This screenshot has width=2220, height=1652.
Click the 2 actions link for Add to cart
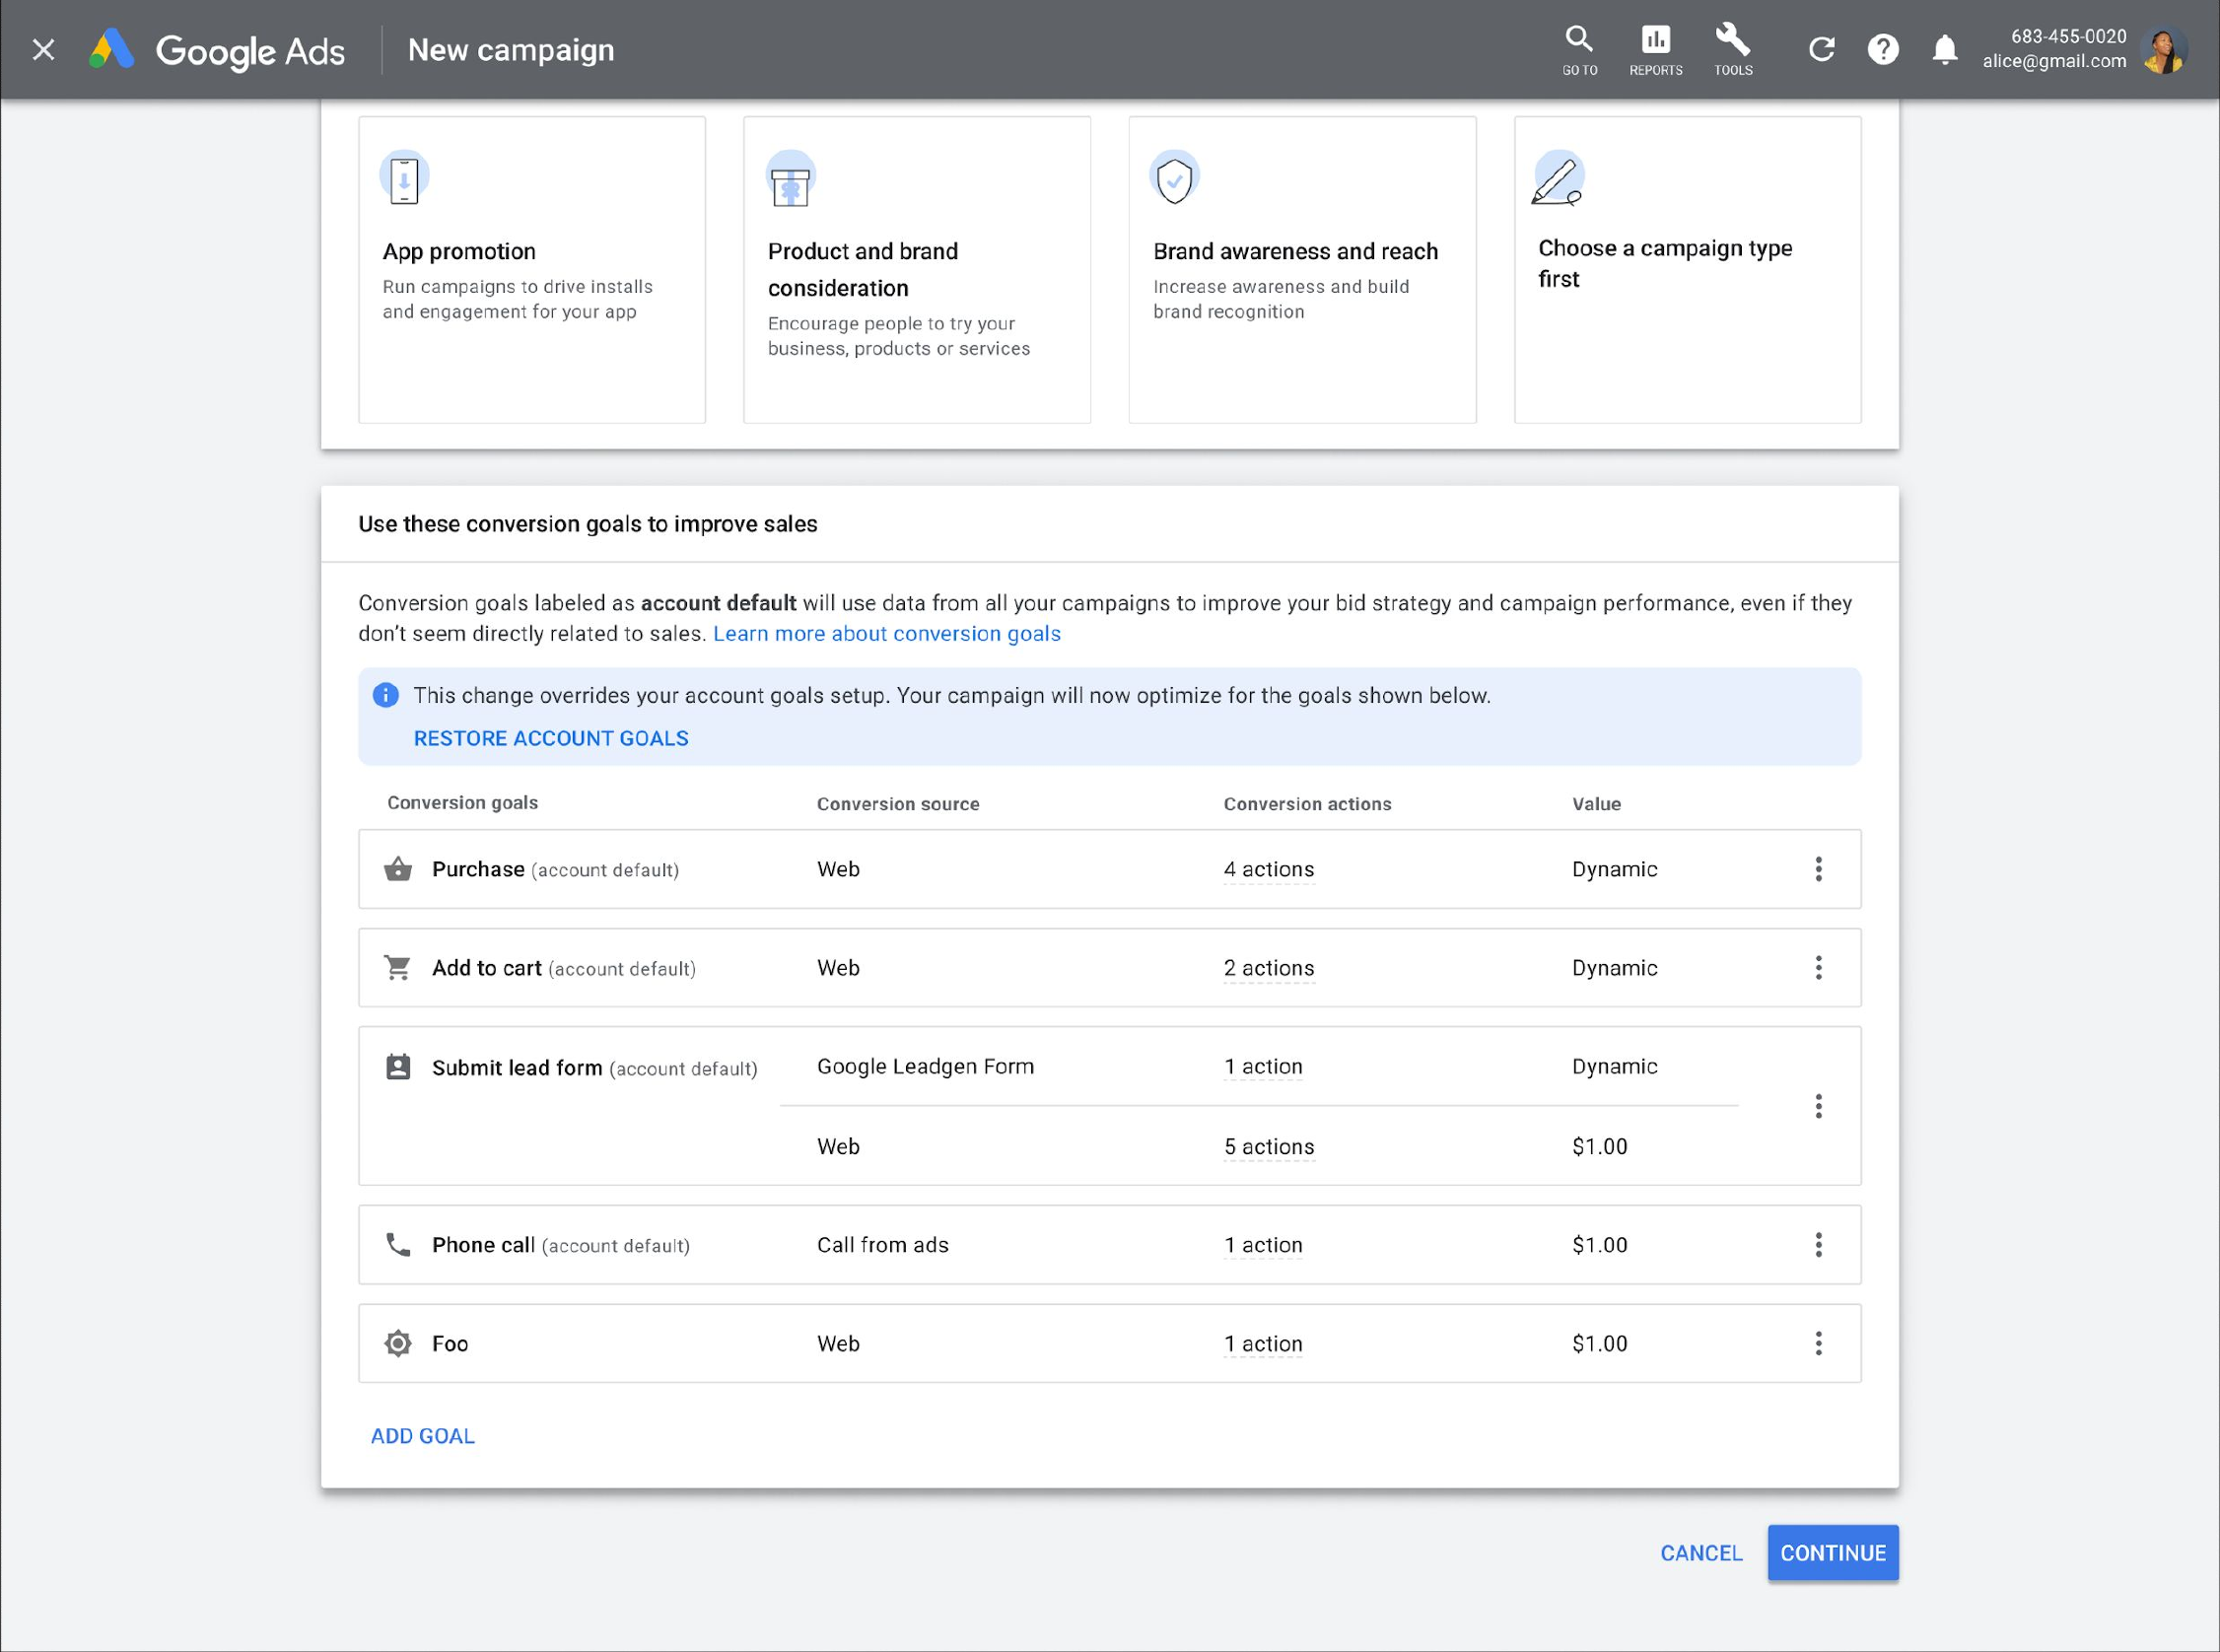tap(1269, 969)
